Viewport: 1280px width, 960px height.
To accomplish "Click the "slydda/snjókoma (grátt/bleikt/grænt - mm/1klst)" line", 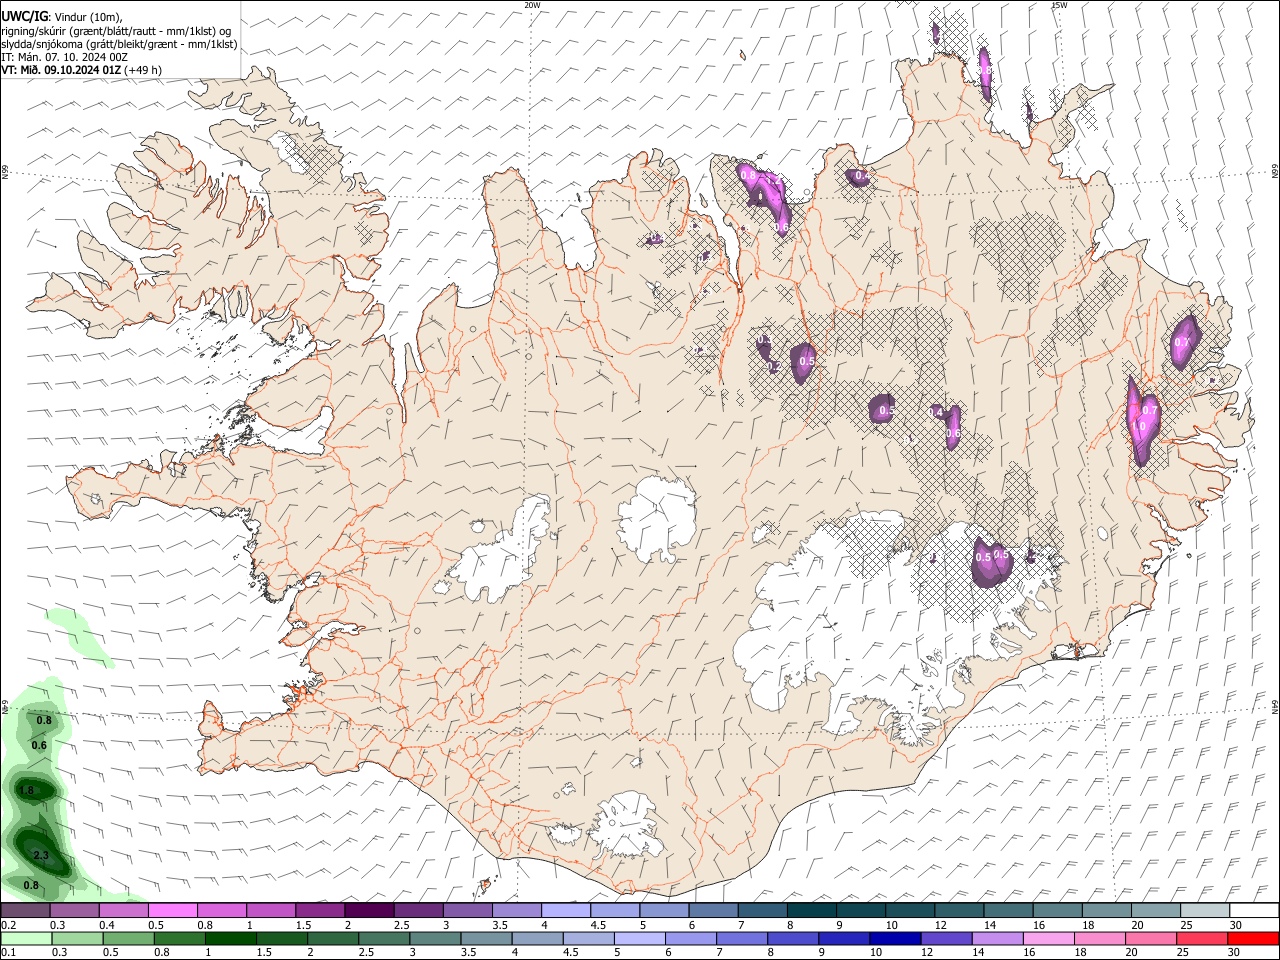I will point(119,44).
